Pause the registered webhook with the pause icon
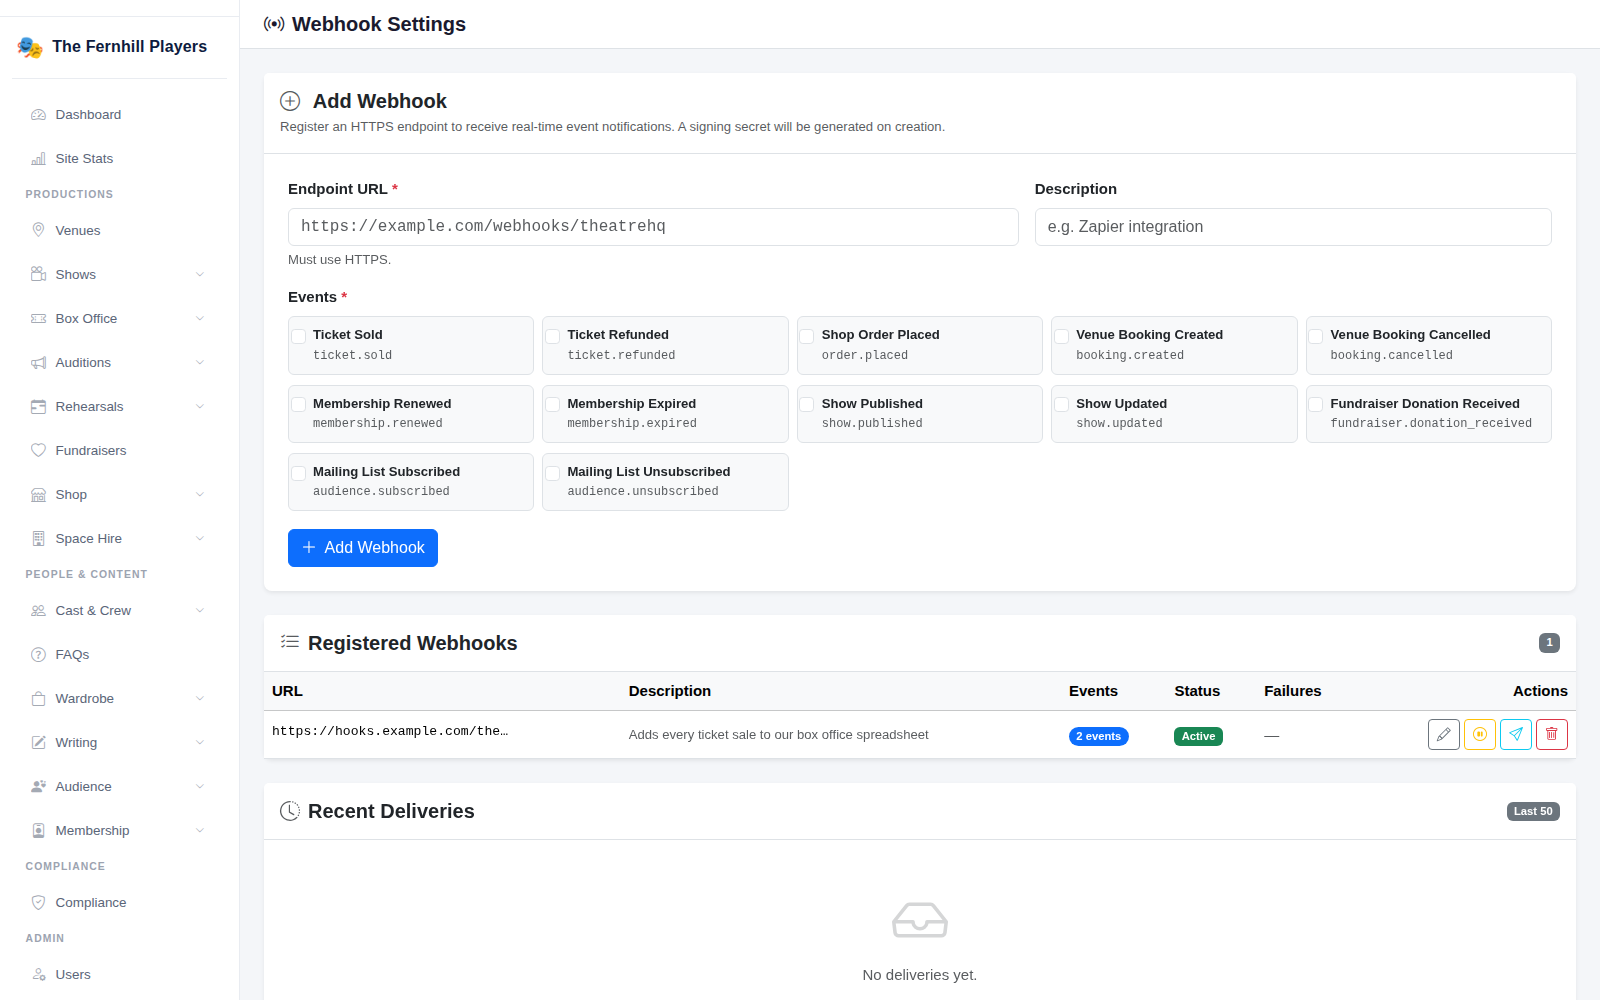This screenshot has width=1600, height=1000. [1480, 735]
